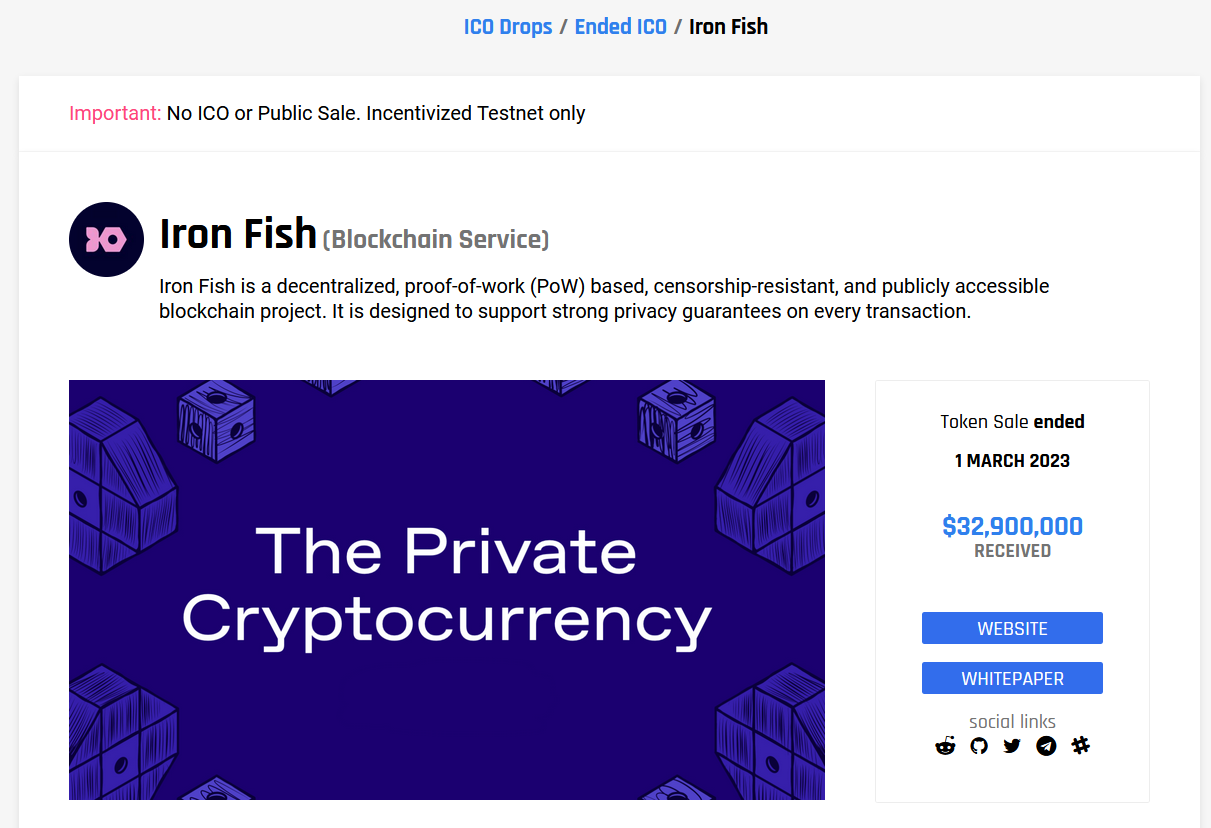Open the WHITEPAPER button
Image resolution: width=1211 pixels, height=828 pixels.
click(1012, 678)
